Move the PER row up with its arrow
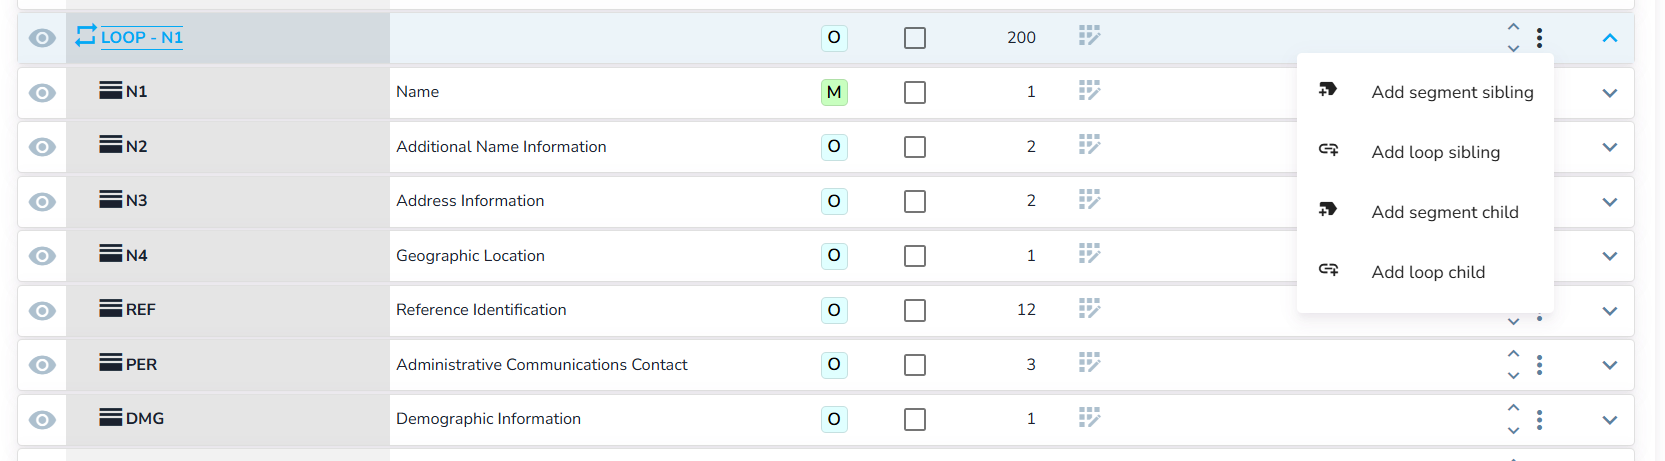The height and width of the screenshot is (461, 1665). [1513, 354]
